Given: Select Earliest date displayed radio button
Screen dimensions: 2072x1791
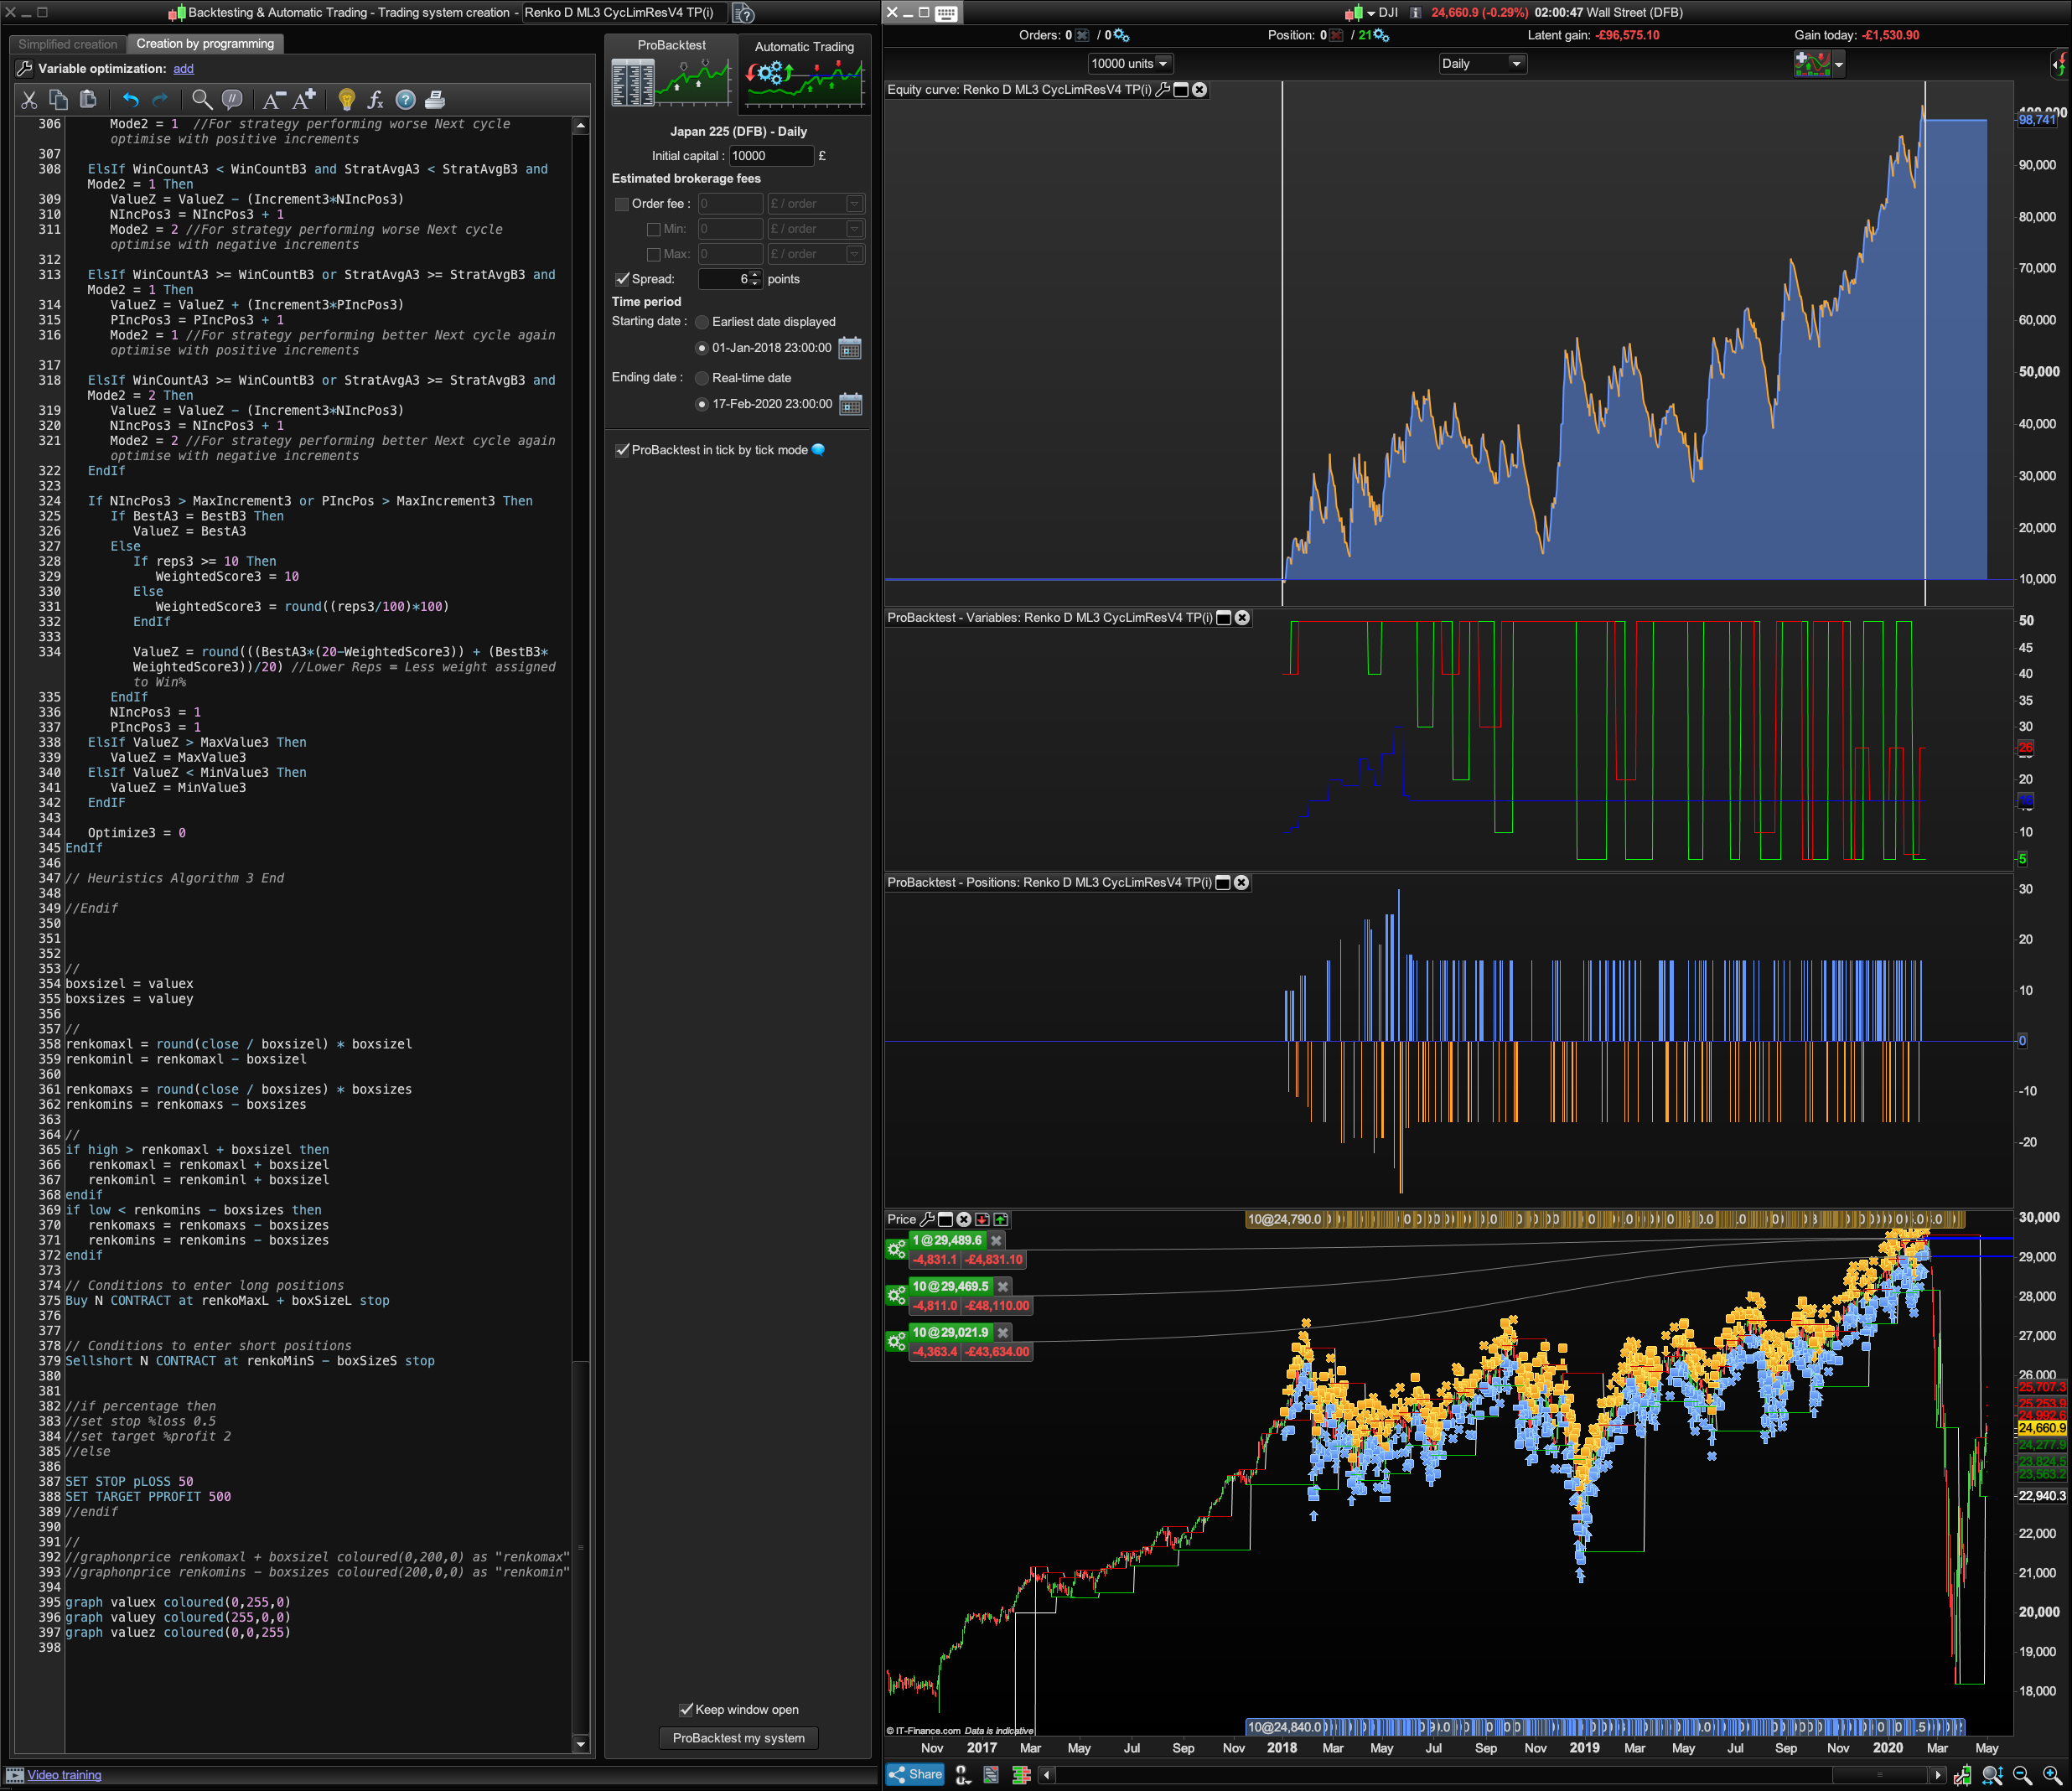Looking at the screenshot, I should 702,322.
